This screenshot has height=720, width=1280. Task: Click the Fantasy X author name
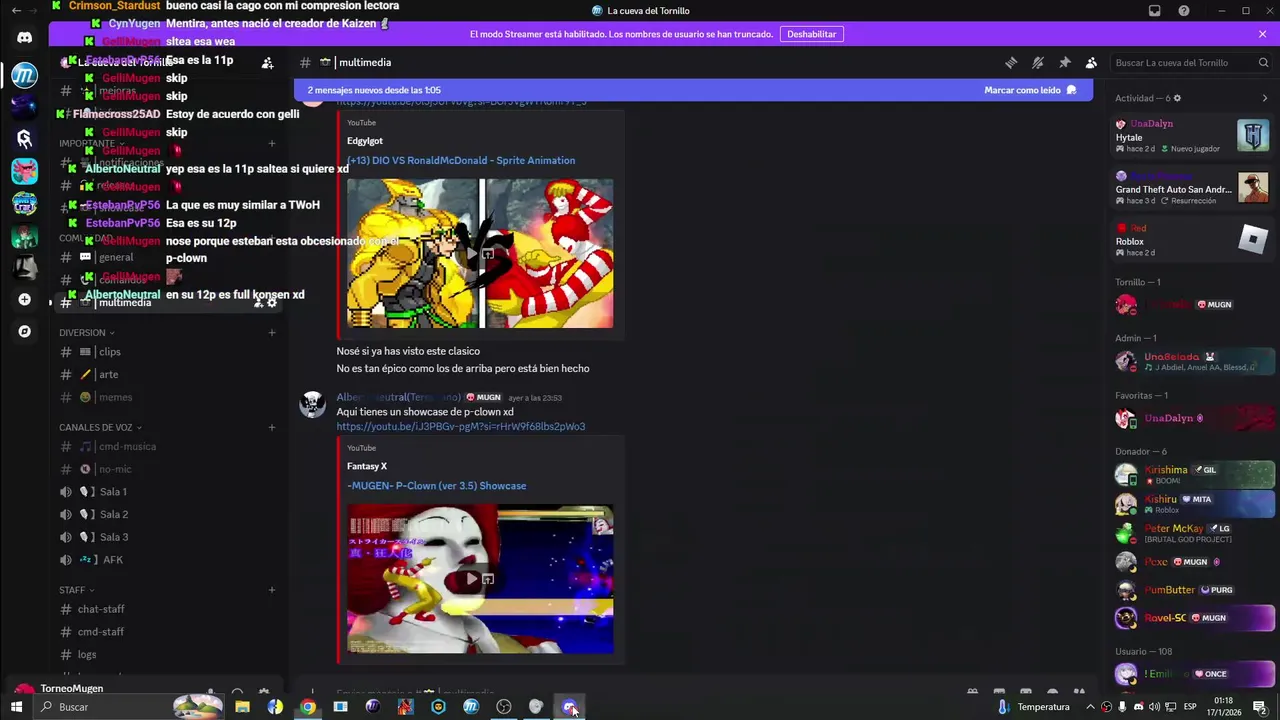(x=367, y=466)
